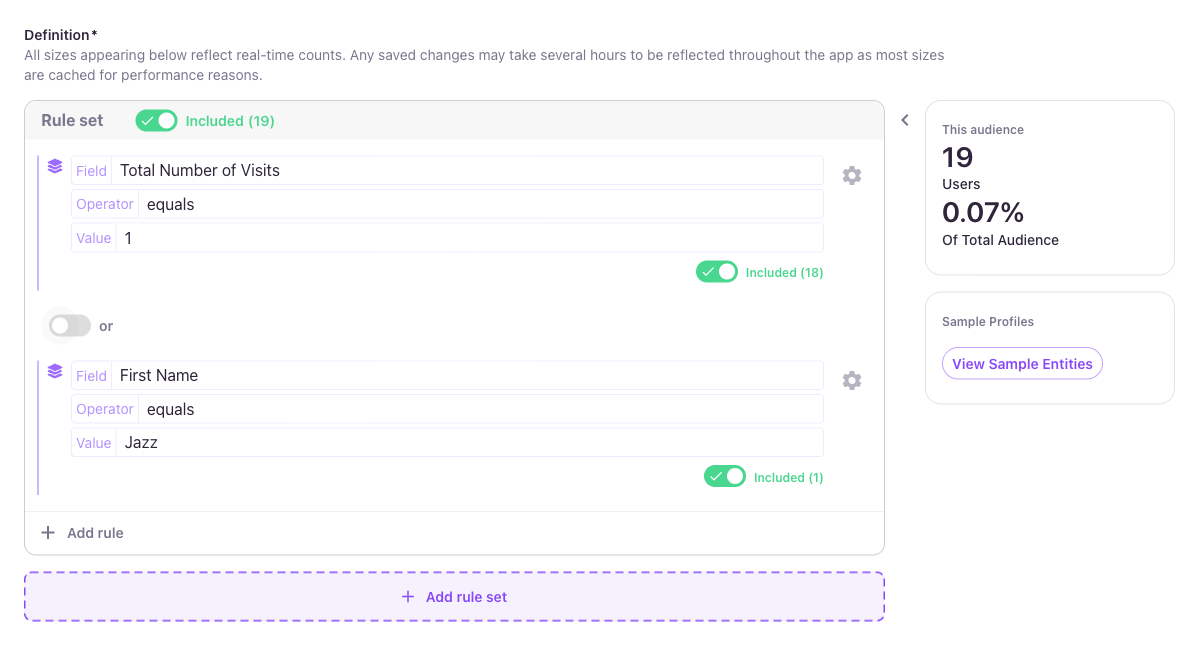
Task: Click plus icon in Add rule set
Action: (x=408, y=596)
